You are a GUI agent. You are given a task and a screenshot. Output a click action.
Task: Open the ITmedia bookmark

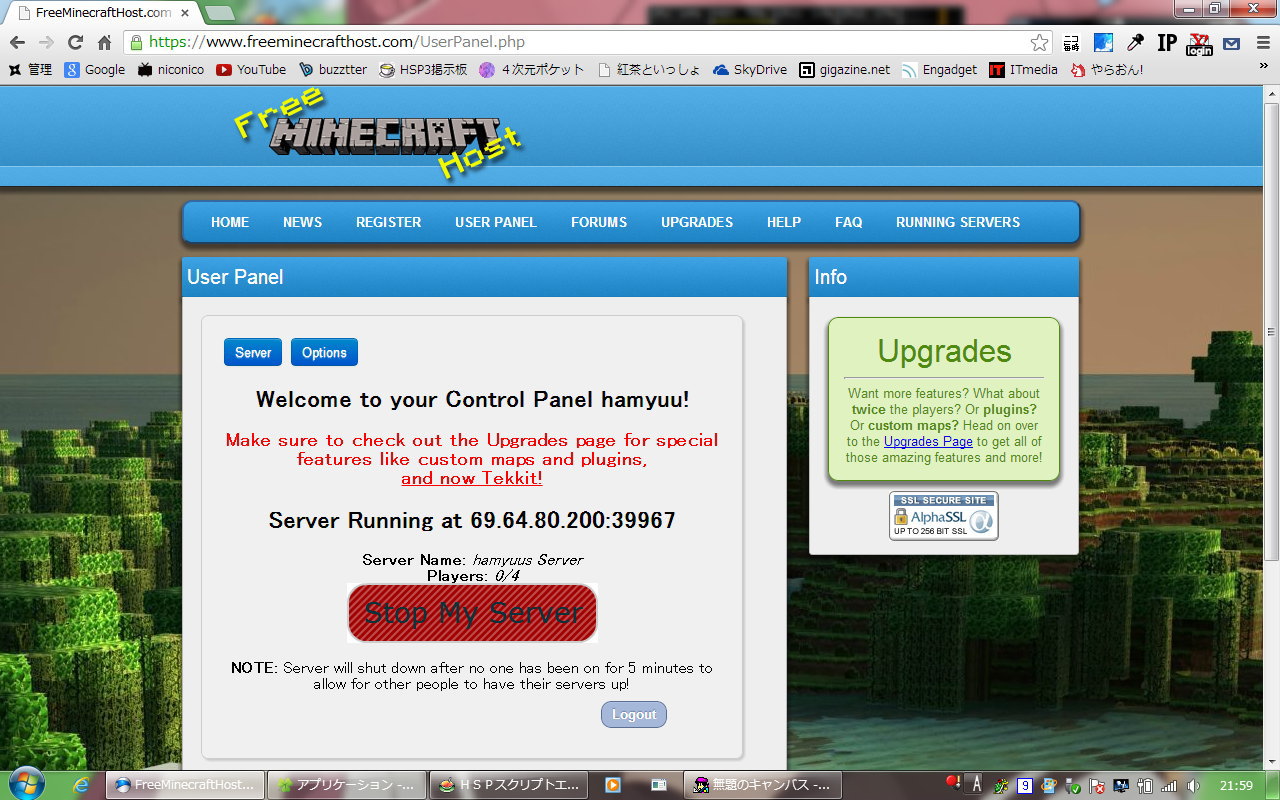(x=1023, y=70)
